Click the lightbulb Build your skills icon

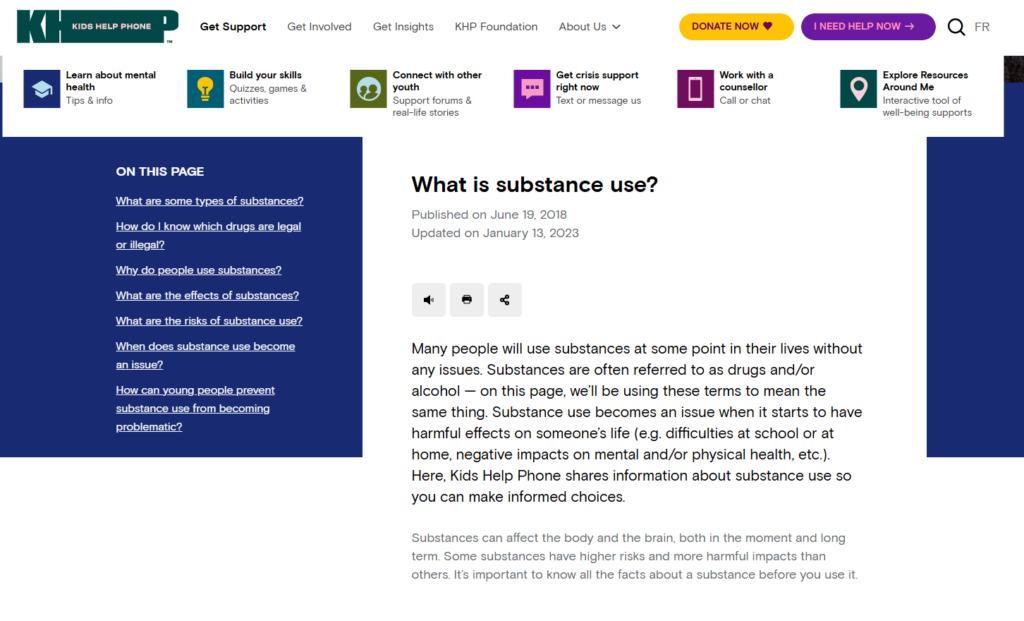coord(204,88)
